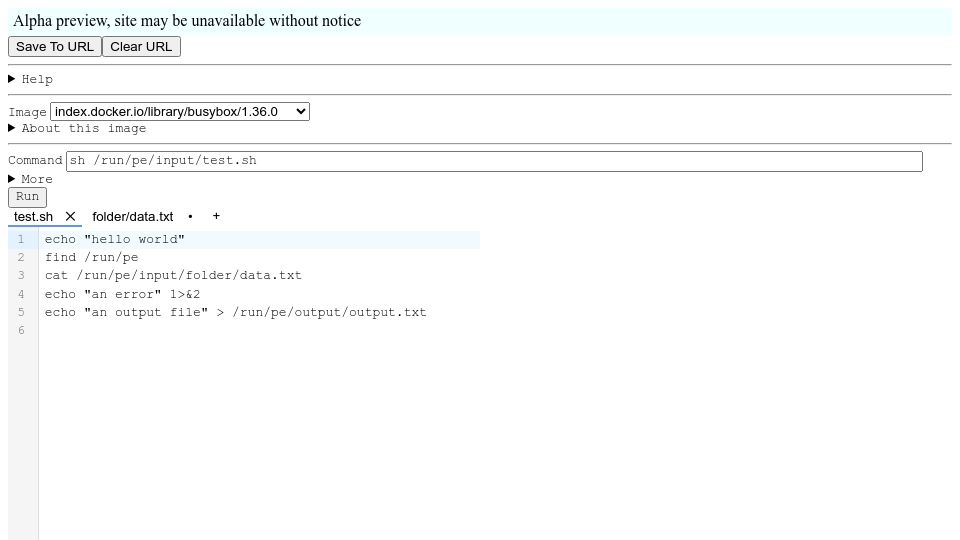Click line echo "an error" 1>&2

tap(122, 294)
